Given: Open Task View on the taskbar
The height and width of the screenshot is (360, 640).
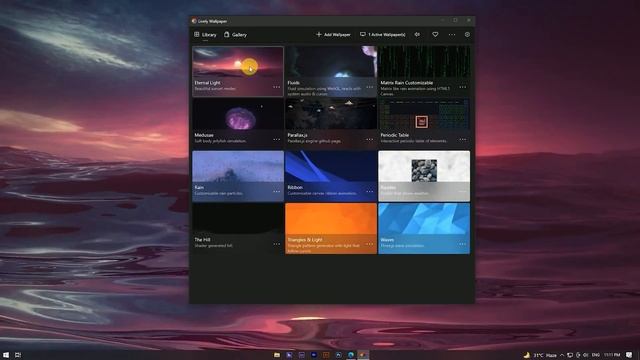Looking at the screenshot, I should [18, 355].
